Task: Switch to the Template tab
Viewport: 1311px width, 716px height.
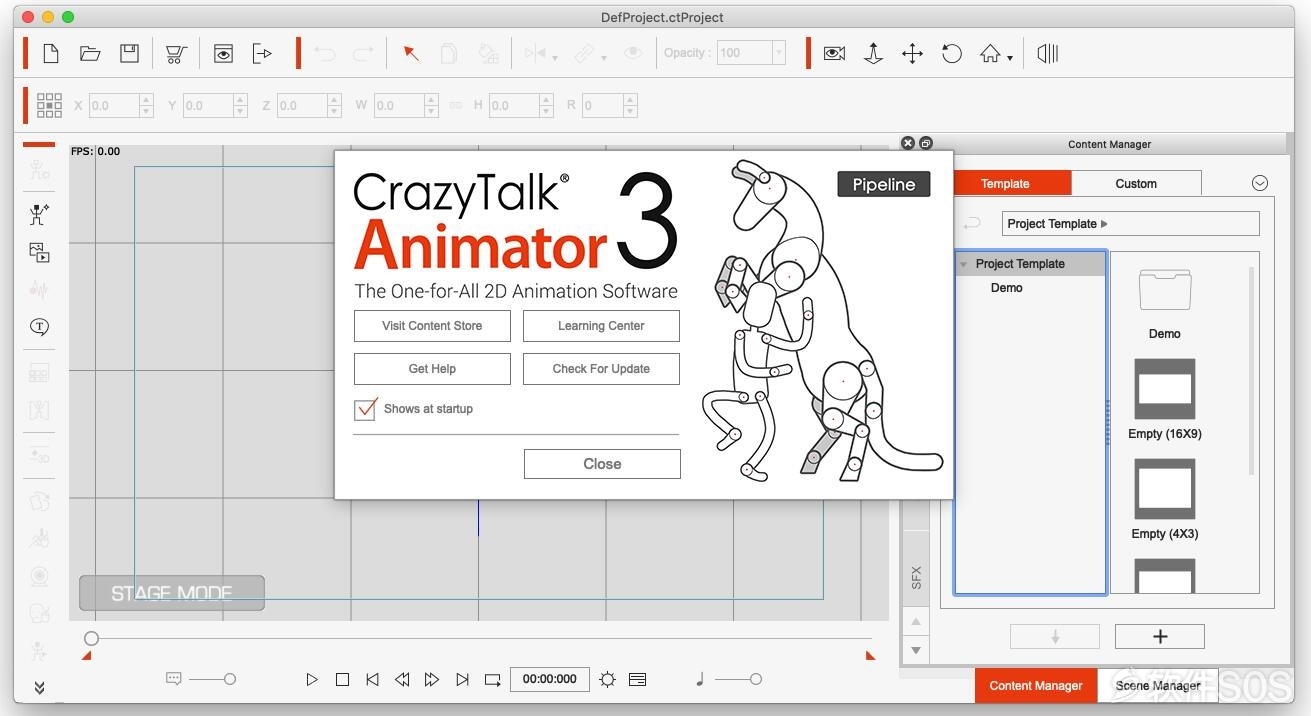Action: point(1006,184)
